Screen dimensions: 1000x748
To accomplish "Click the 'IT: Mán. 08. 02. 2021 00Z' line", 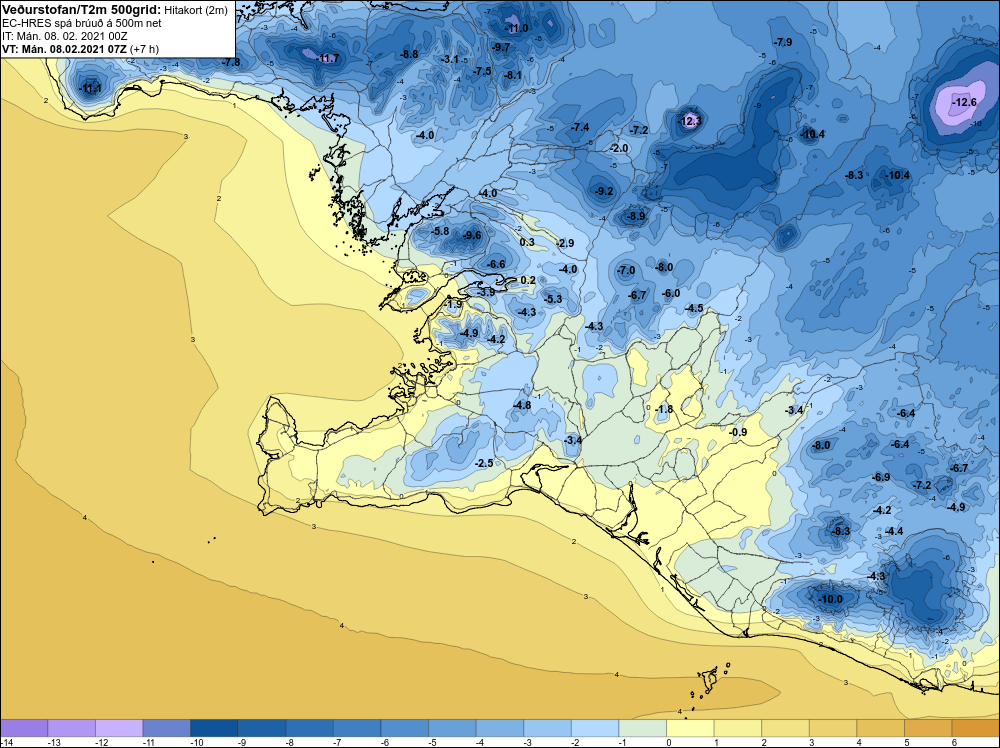I will [64, 36].
